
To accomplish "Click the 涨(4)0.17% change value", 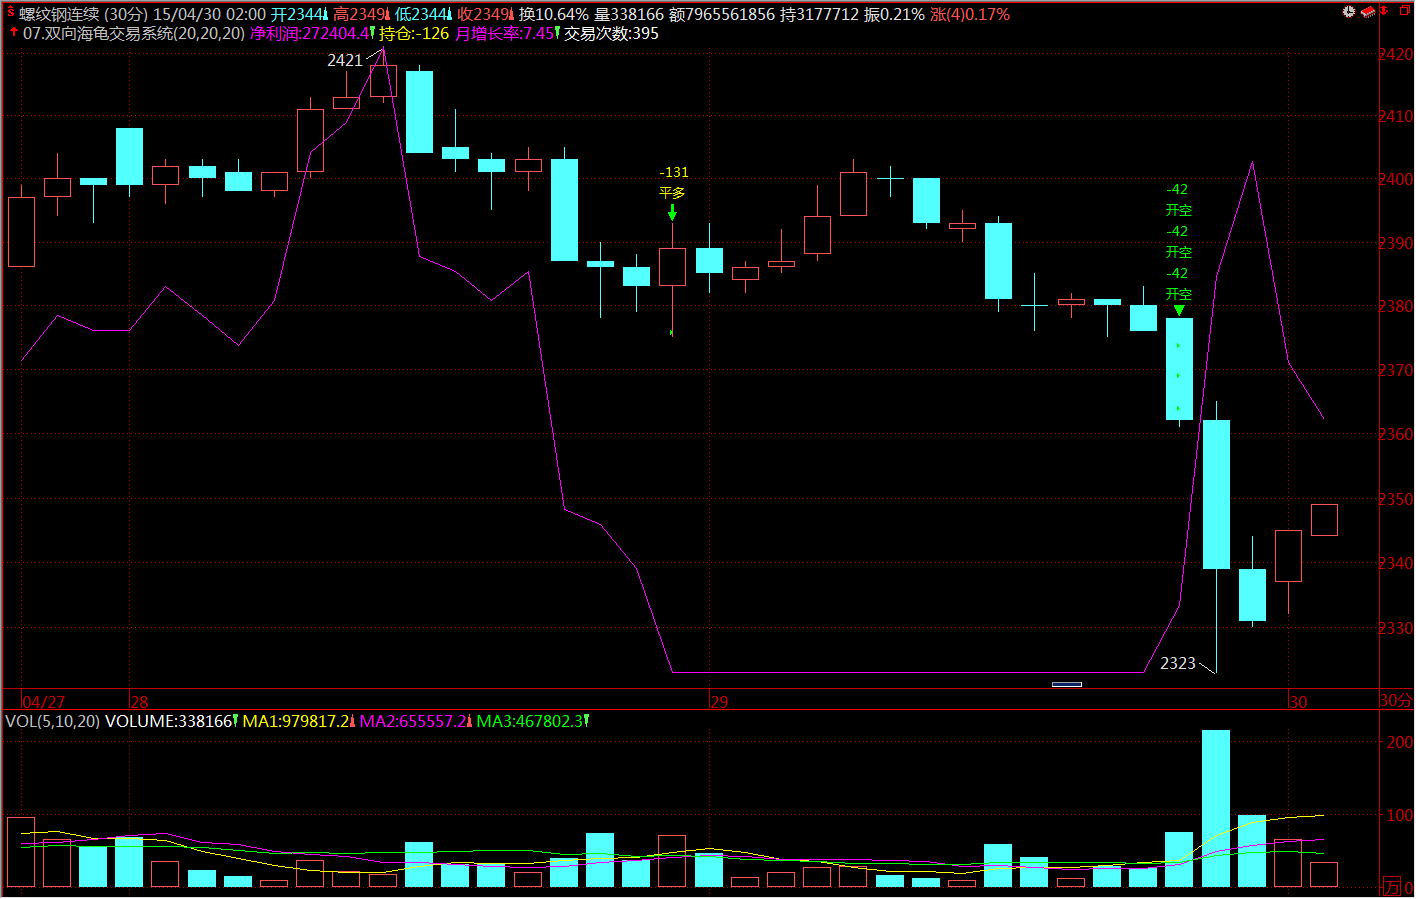I will [970, 15].
